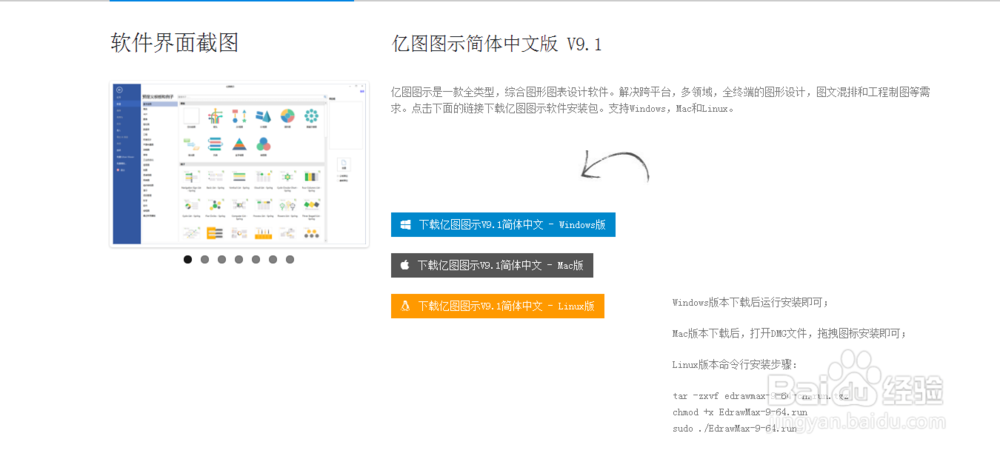1000x456 pixels.
Task: Download the Windows版 installer of 亿图图示V9.1
Action: pyautogui.click(x=503, y=224)
